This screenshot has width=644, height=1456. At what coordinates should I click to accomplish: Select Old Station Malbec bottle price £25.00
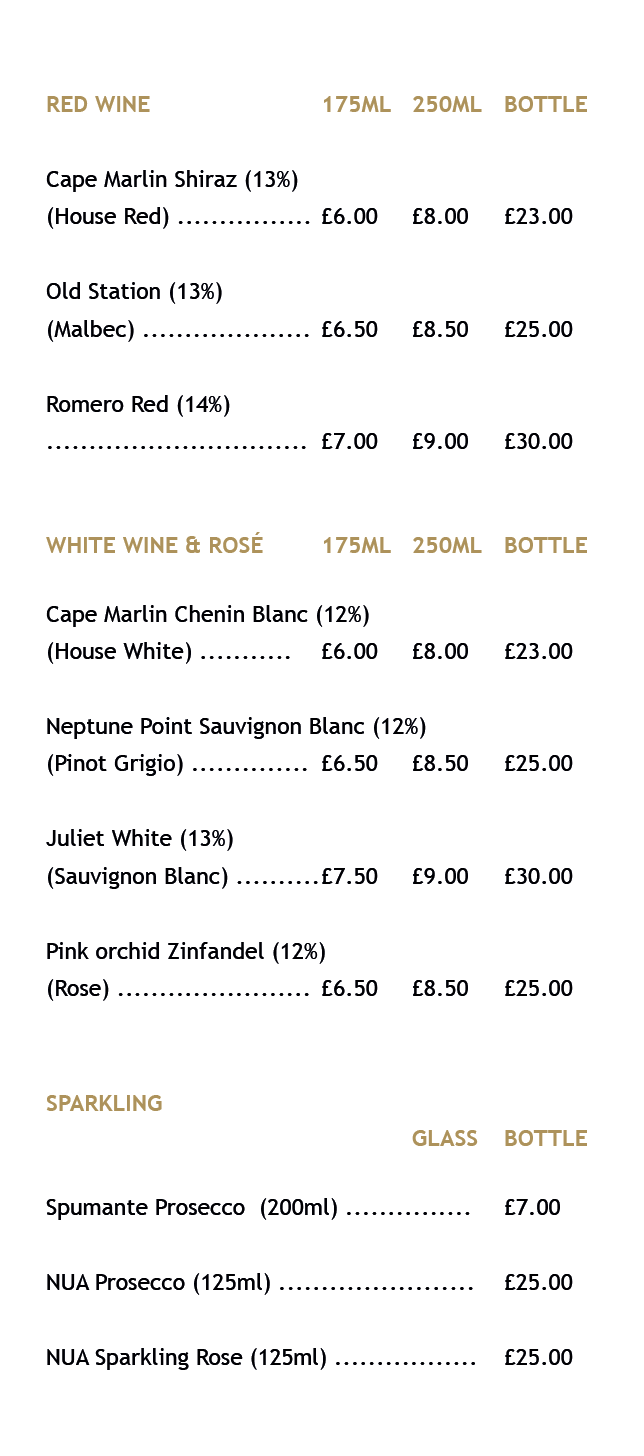pyautogui.click(x=538, y=329)
